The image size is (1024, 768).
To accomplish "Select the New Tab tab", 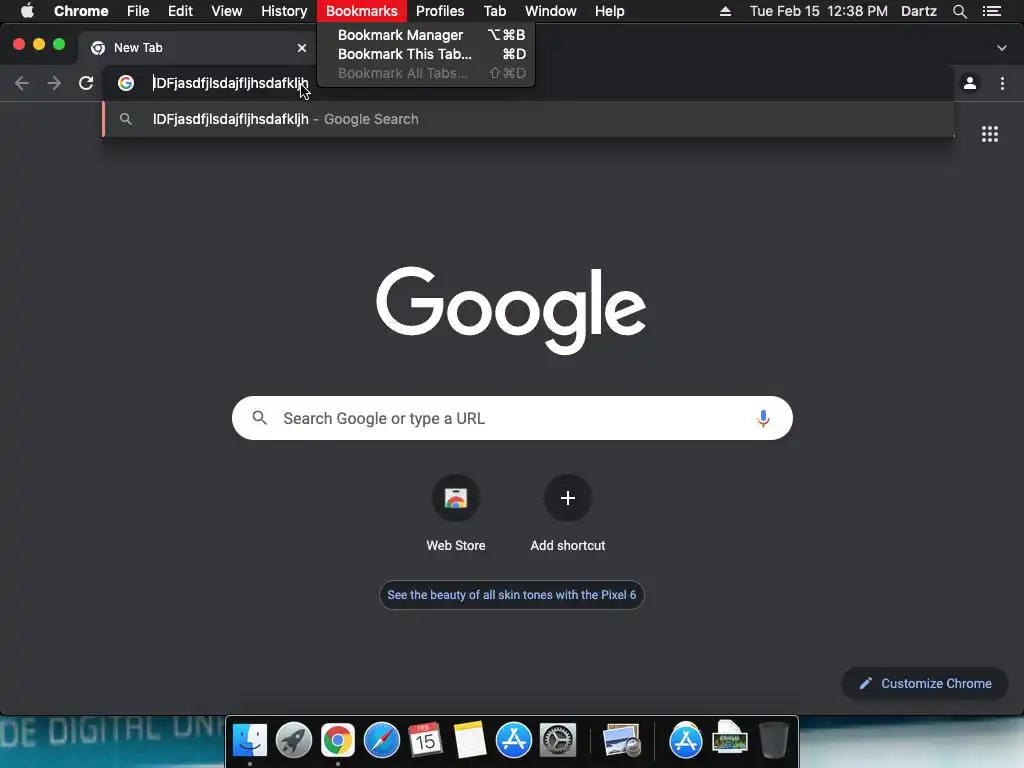I will click(x=196, y=48).
